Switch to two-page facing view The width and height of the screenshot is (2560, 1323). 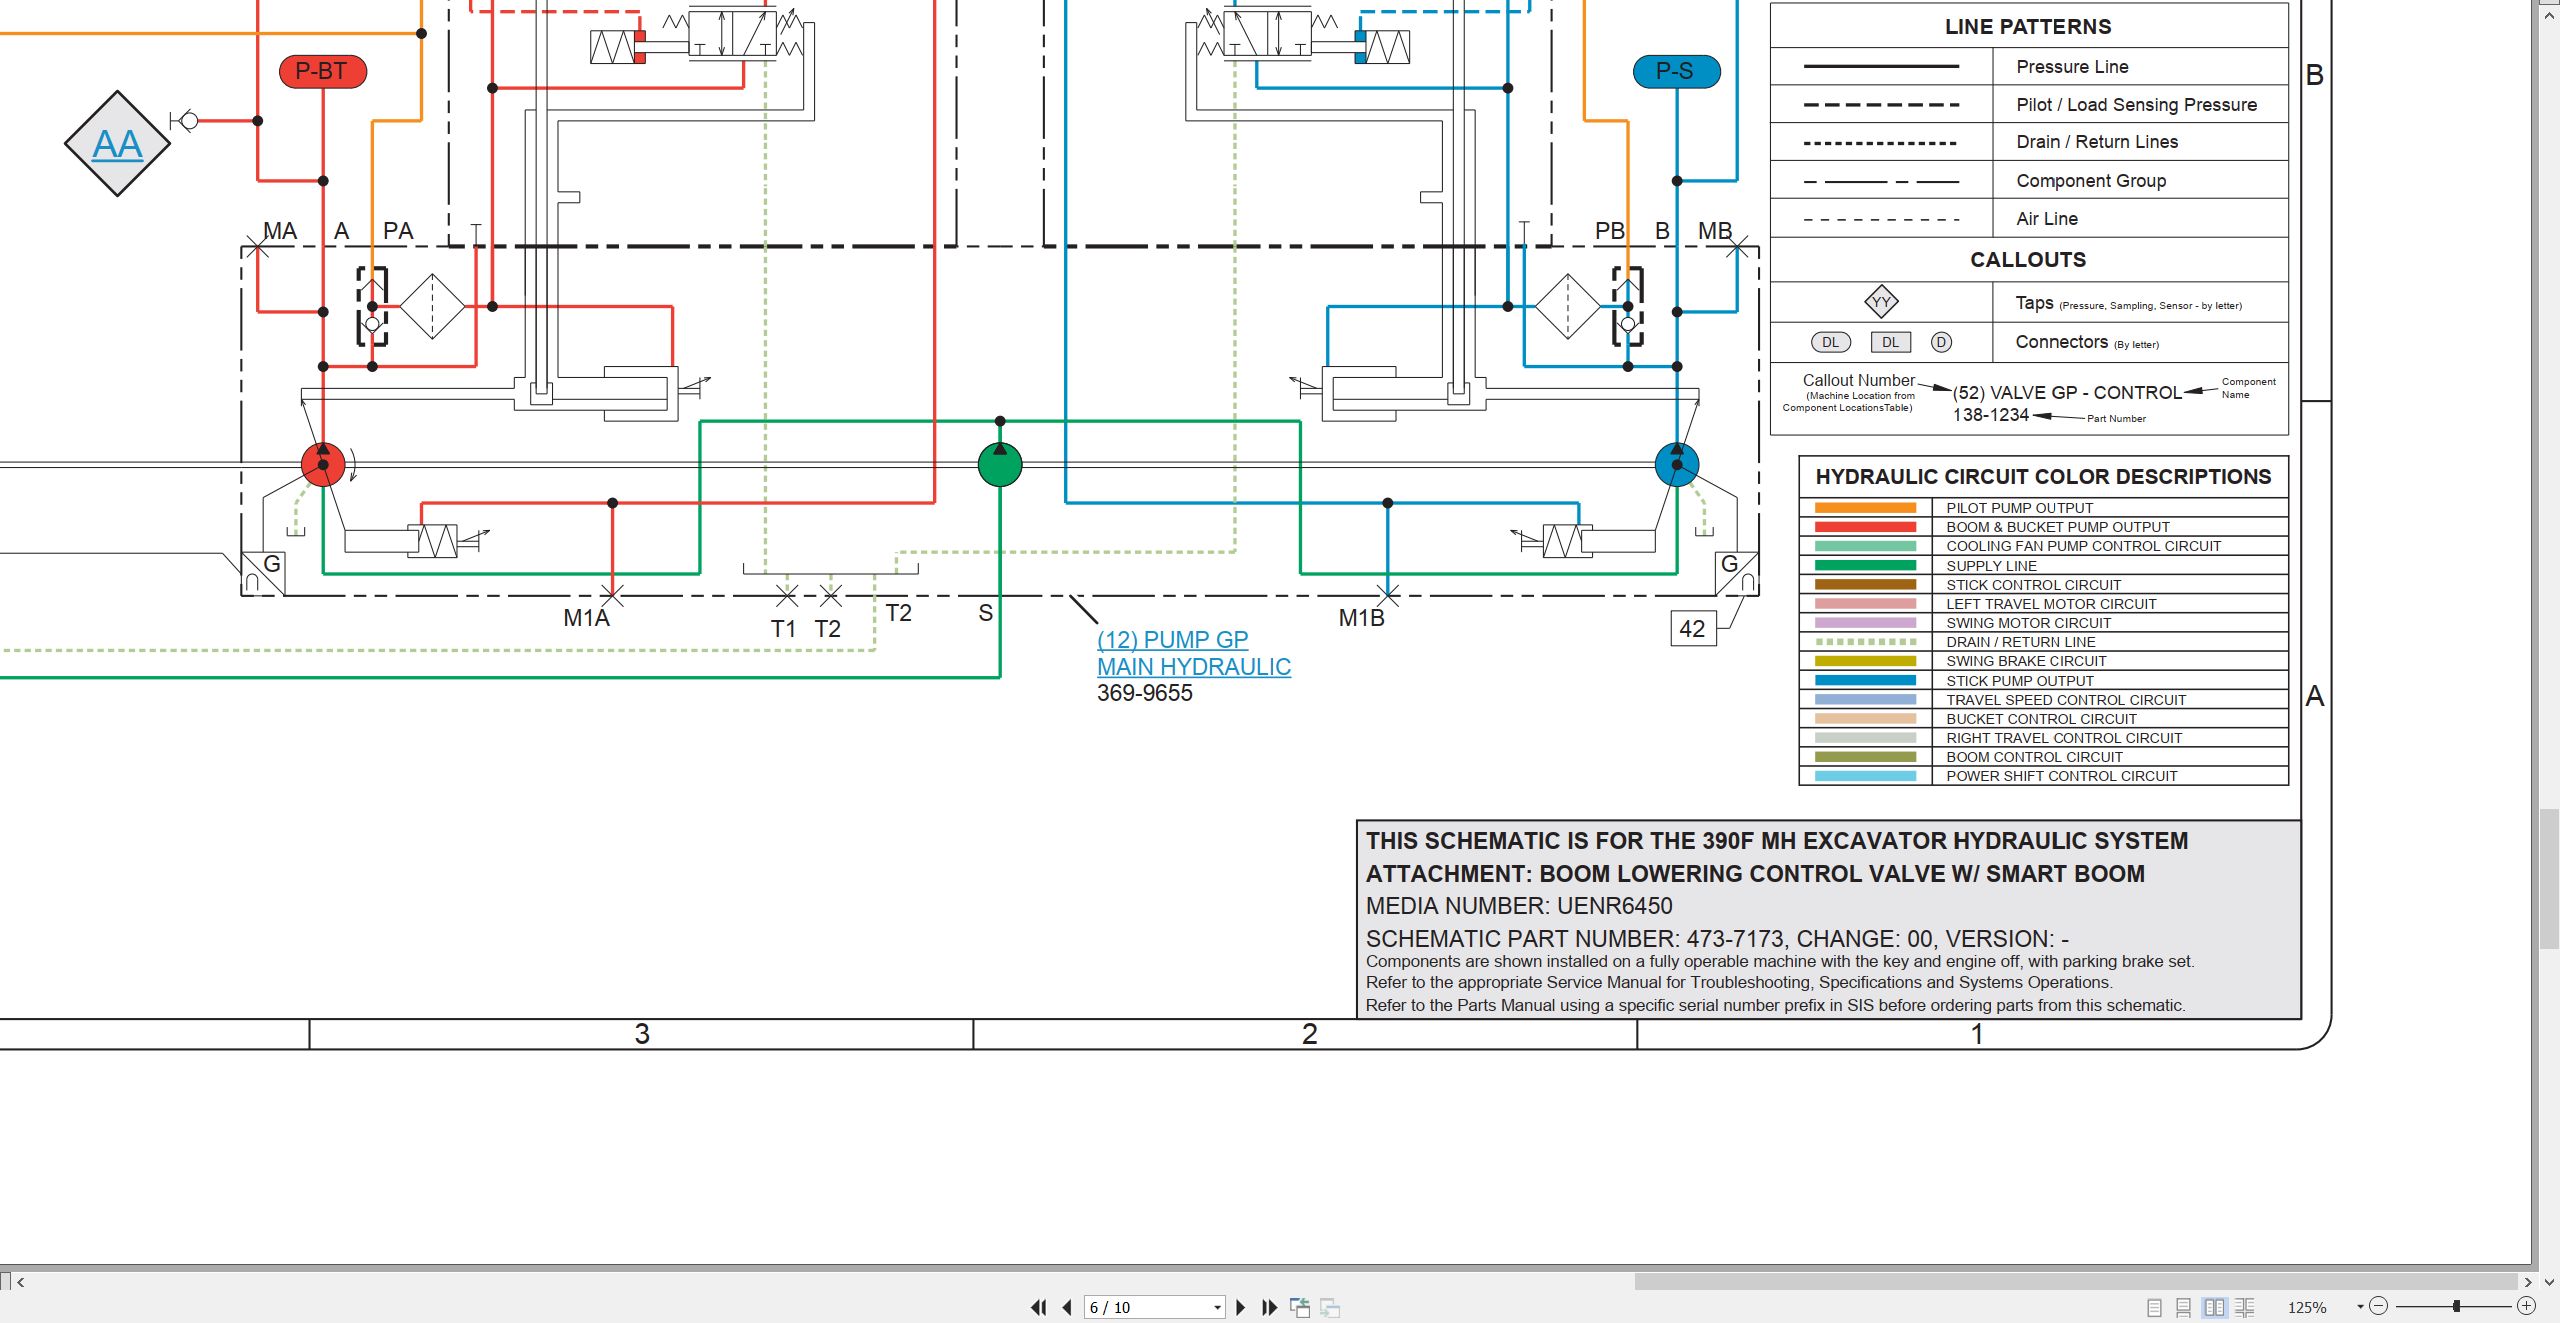pyautogui.click(x=2215, y=1307)
